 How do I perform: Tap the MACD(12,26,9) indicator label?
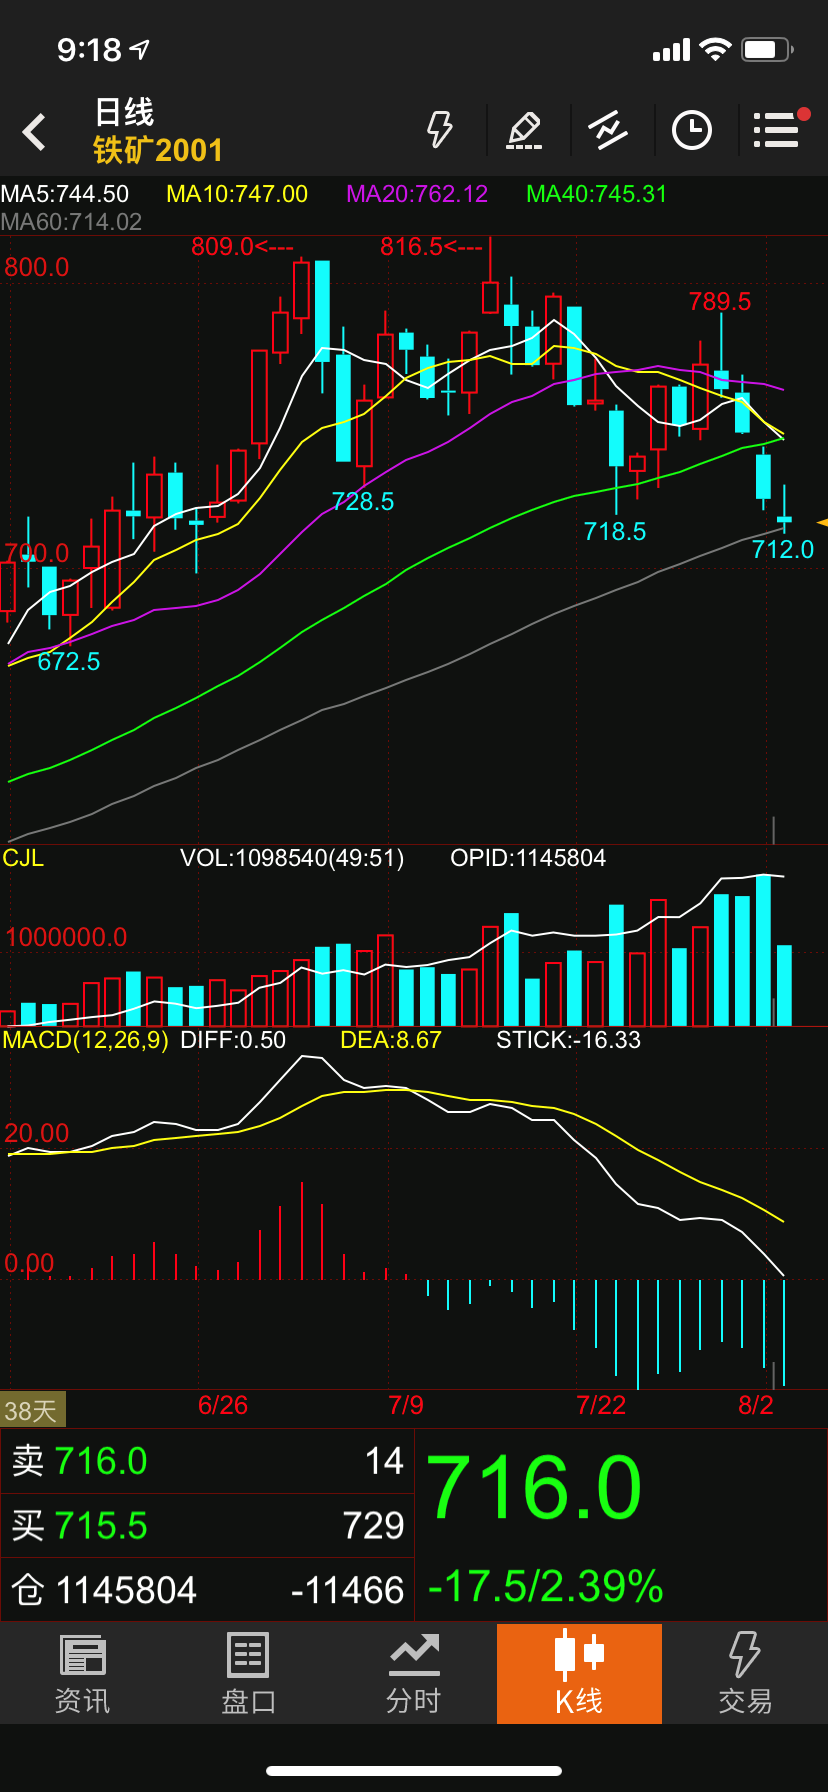(x=85, y=1040)
